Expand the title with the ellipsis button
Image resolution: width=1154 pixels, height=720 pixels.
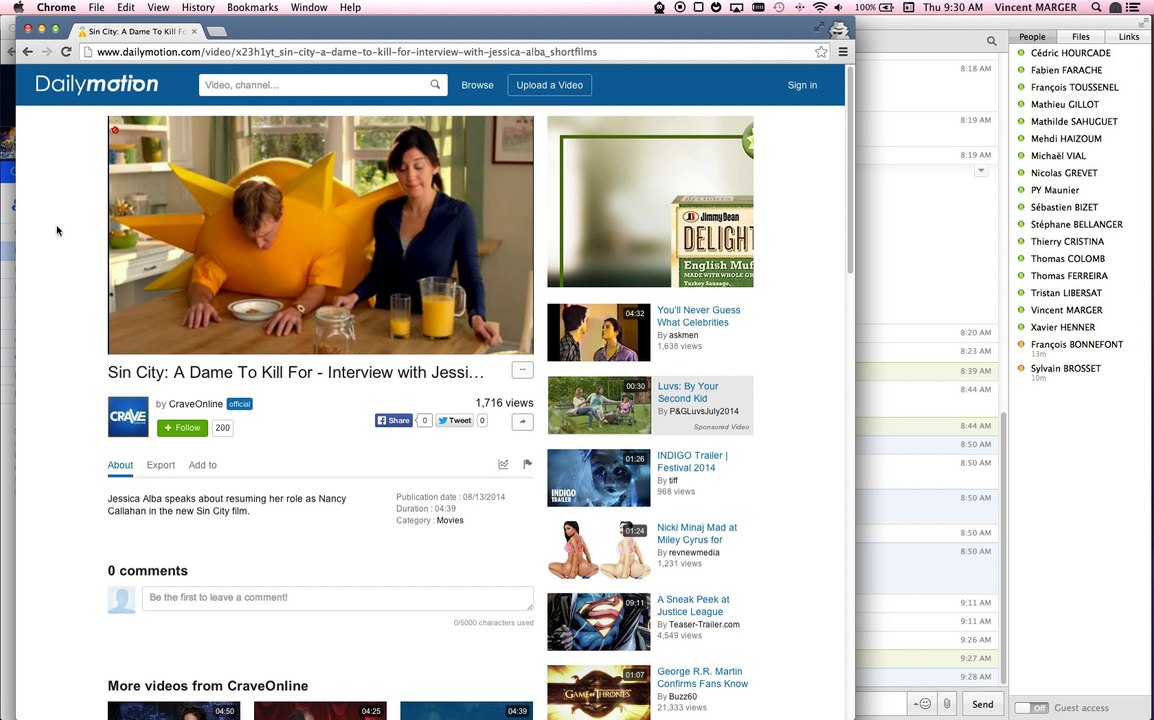pyautogui.click(x=523, y=370)
